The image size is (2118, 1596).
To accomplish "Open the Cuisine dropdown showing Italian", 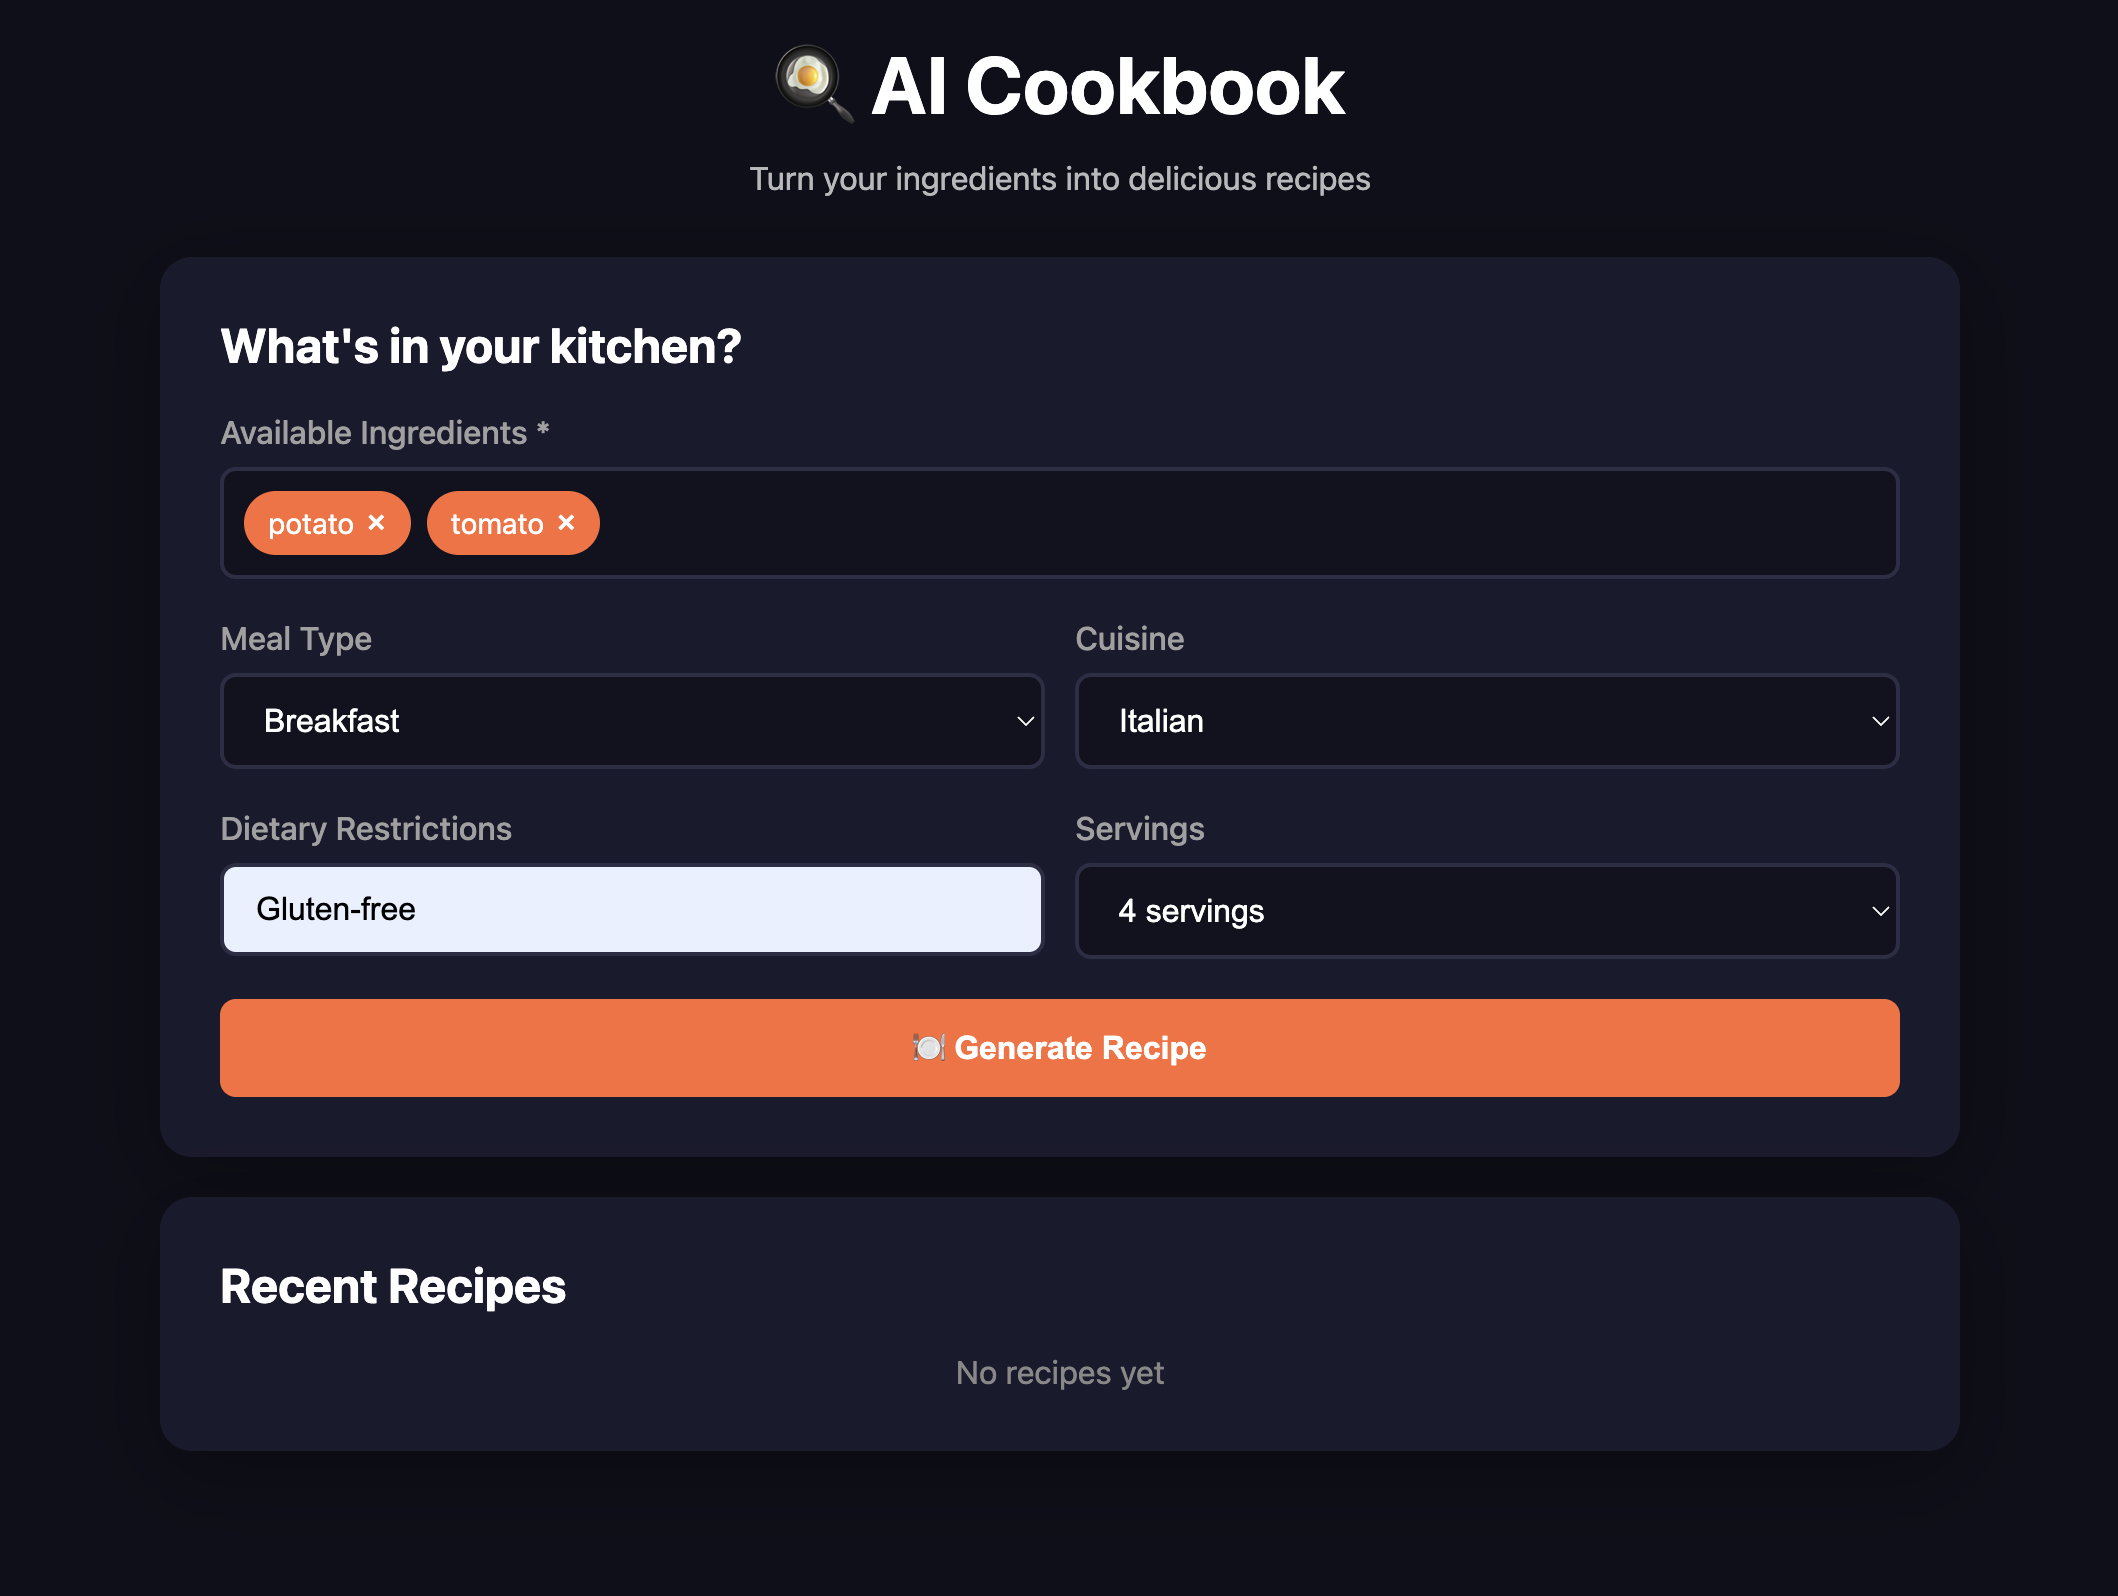I will tap(1487, 720).
